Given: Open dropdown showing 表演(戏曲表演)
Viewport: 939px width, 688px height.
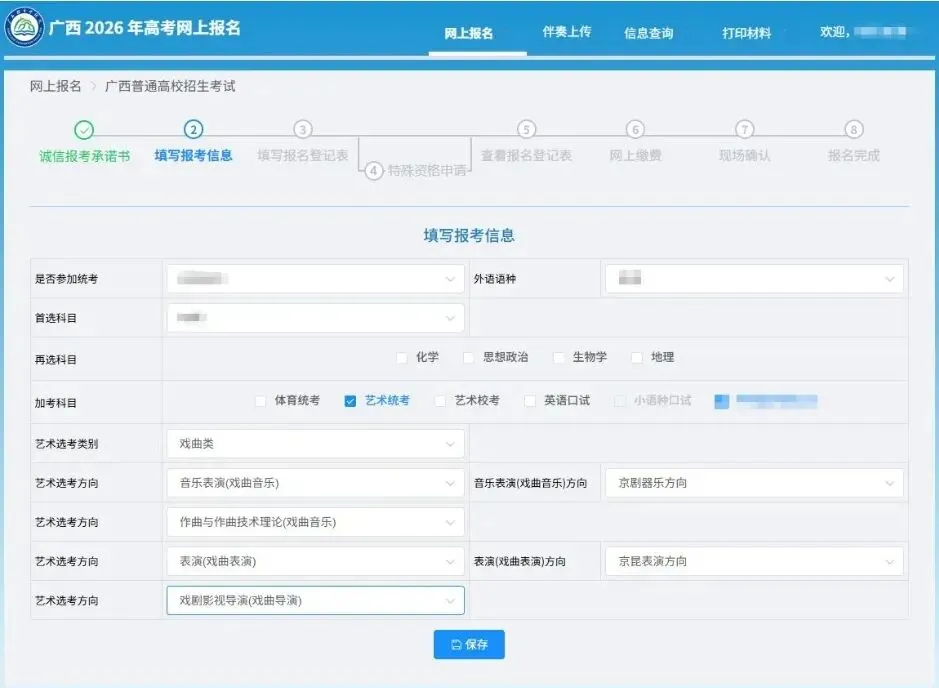Looking at the screenshot, I should pyautogui.click(x=316, y=561).
